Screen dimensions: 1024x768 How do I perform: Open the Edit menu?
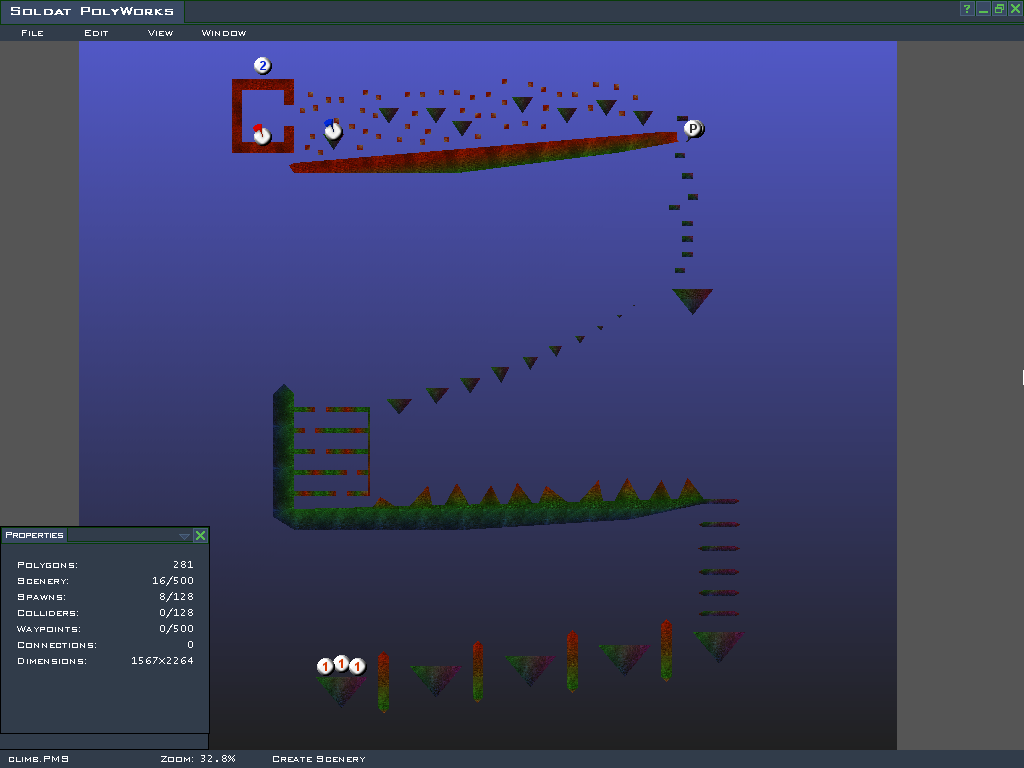[x=96, y=33]
